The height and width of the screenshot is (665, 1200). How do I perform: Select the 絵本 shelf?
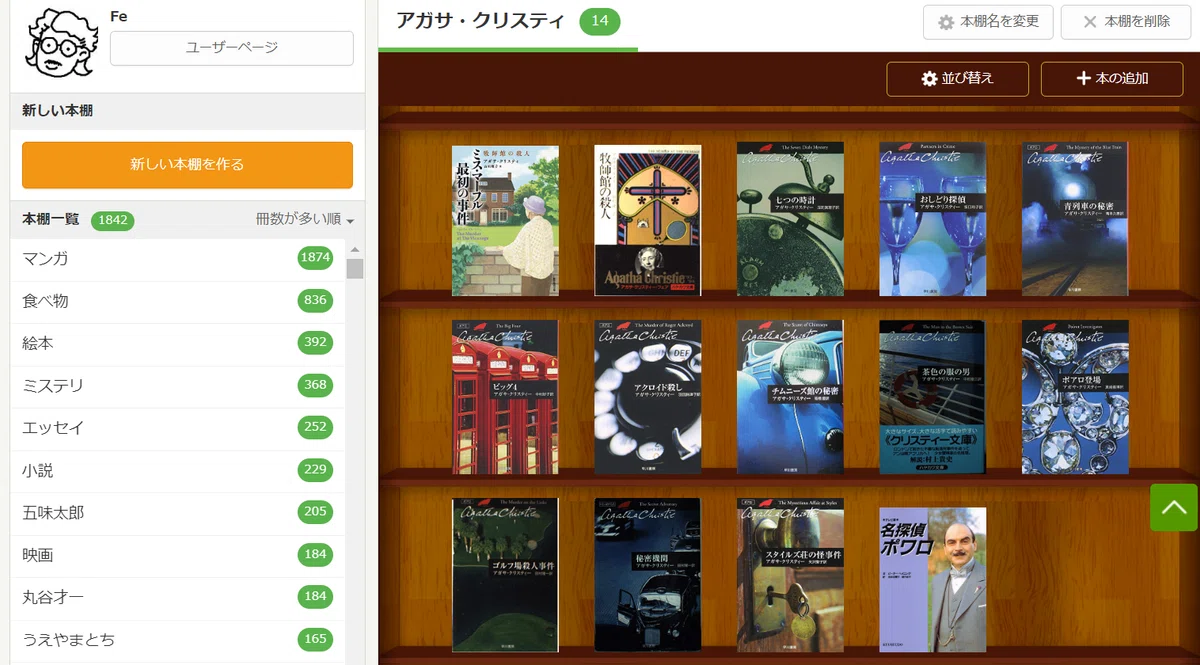tap(177, 343)
